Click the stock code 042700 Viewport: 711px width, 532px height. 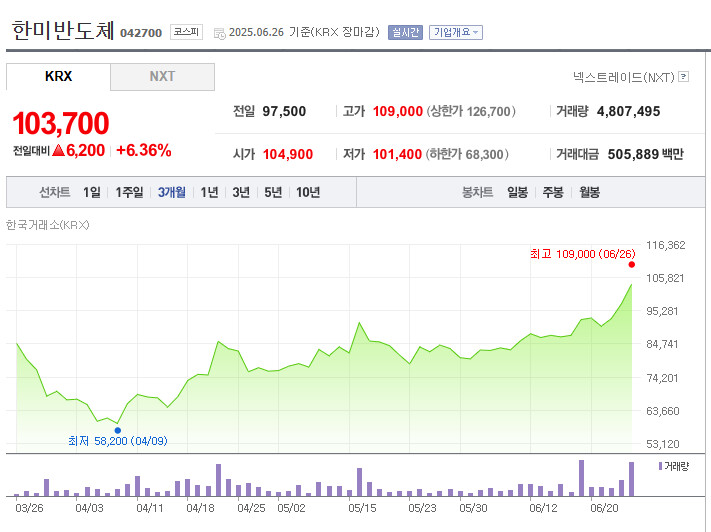pyautogui.click(x=141, y=33)
